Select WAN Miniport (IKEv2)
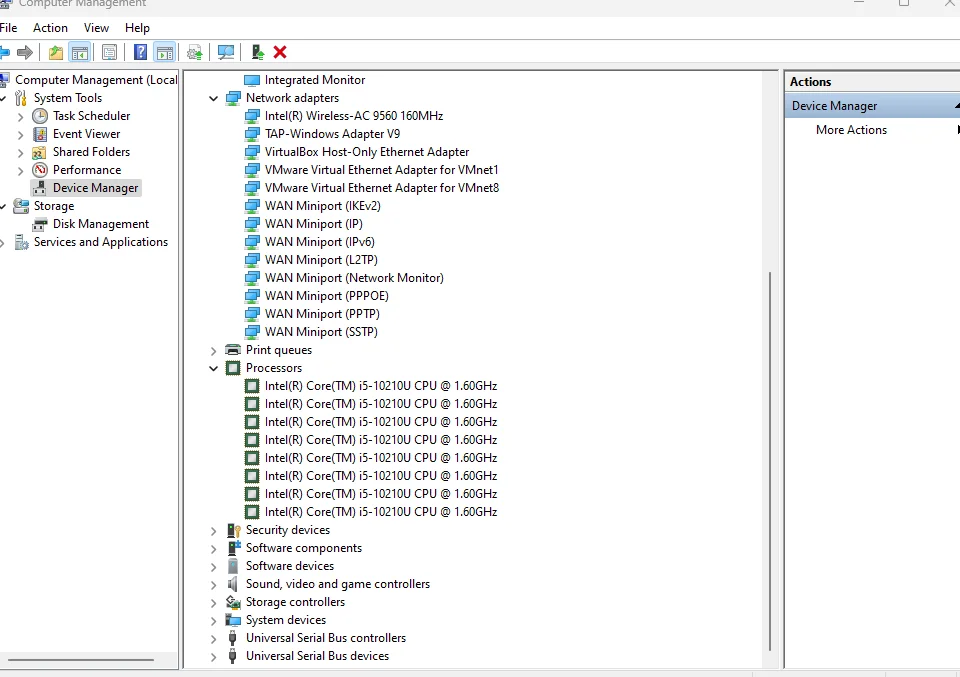Viewport: 960px width, 677px height. 323,206
